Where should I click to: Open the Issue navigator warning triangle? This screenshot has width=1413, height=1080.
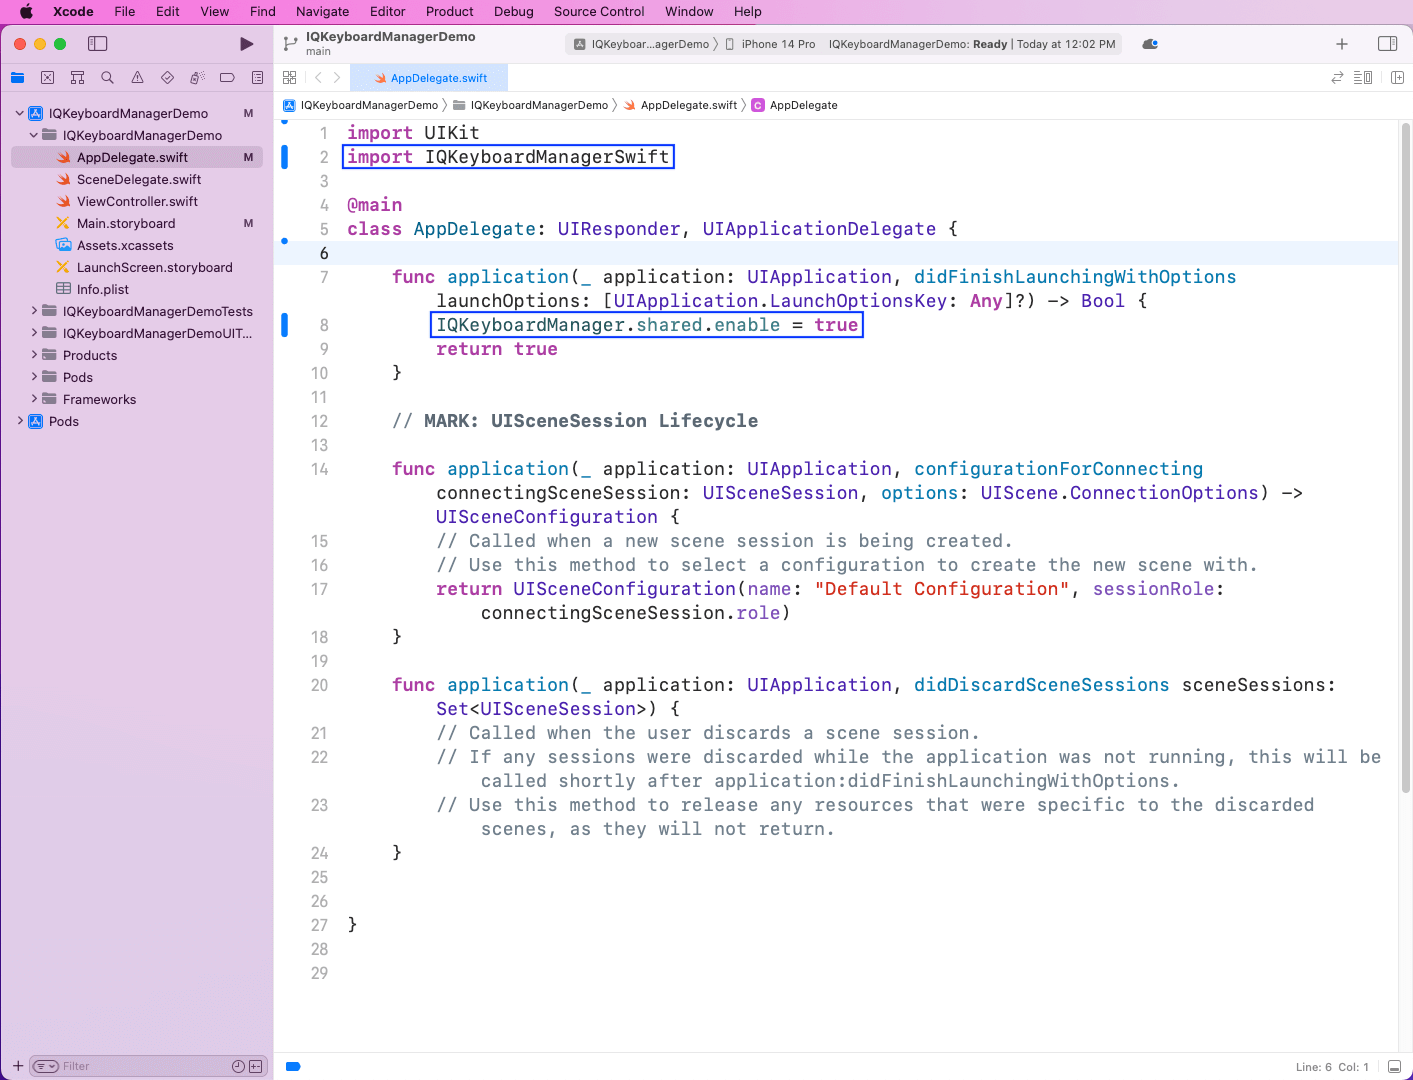137,77
